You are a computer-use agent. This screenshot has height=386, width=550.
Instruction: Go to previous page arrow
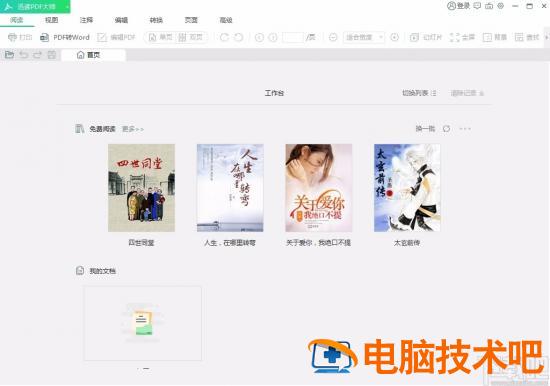[x=259, y=37]
